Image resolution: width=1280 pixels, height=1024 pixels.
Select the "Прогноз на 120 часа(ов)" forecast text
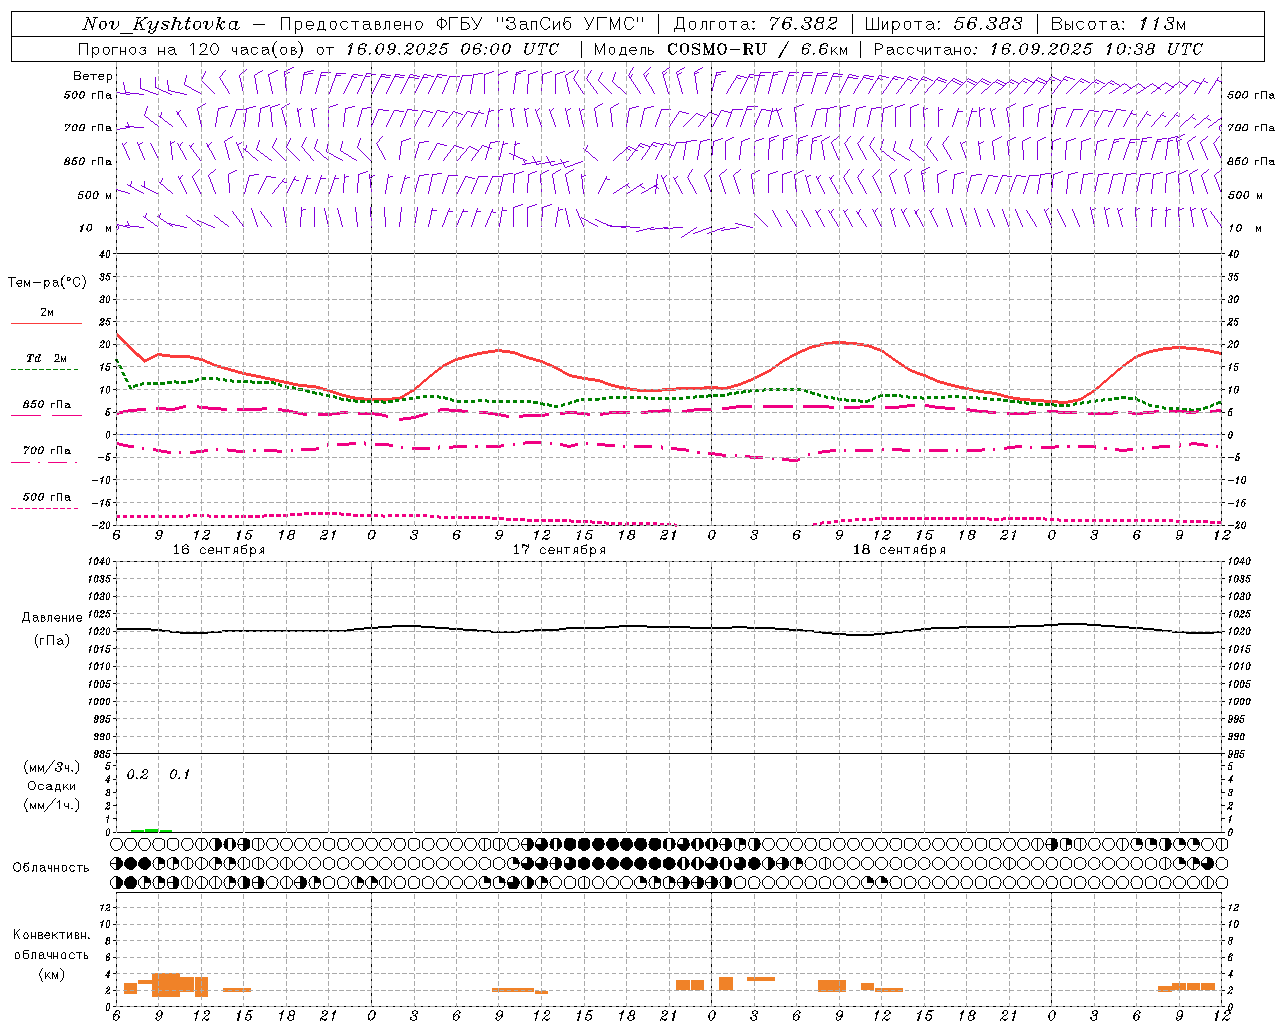pos(192,49)
